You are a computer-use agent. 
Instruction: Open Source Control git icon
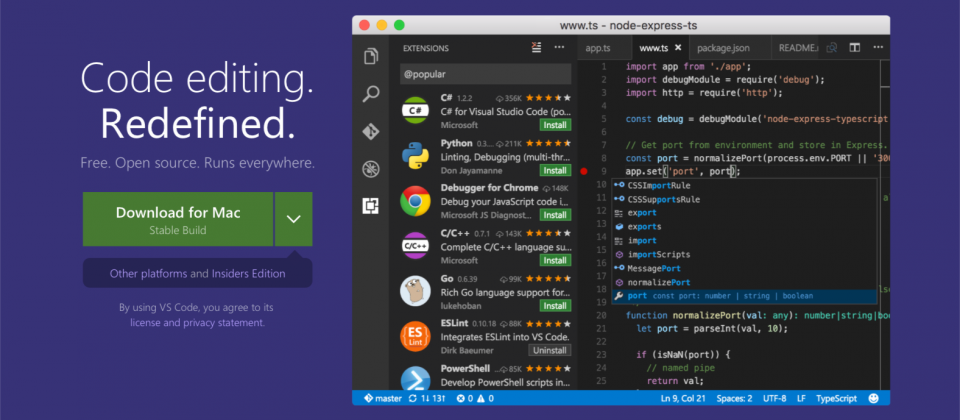(370, 132)
